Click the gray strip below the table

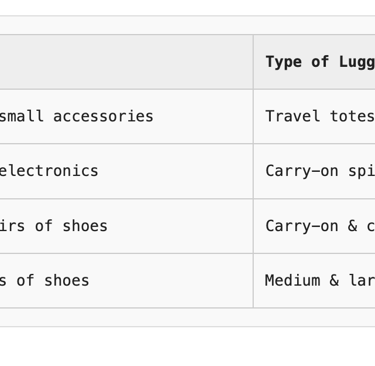(x=187, y=317)
